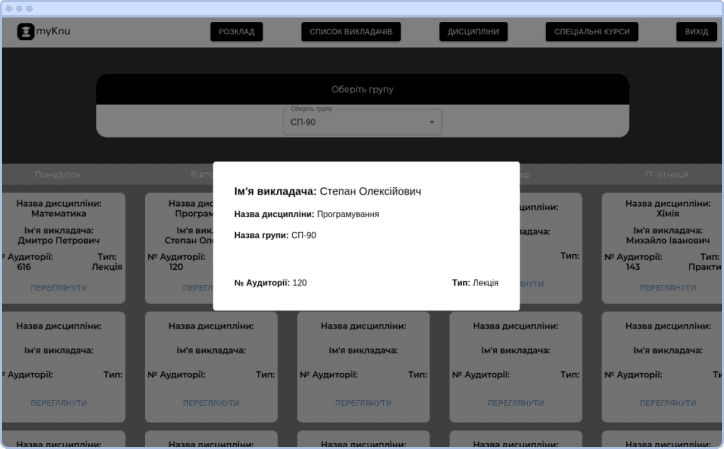The height and width of the screenshot is (449, 724).
Task: Click the Оберіть групу header bar
Action: [362, 89]
